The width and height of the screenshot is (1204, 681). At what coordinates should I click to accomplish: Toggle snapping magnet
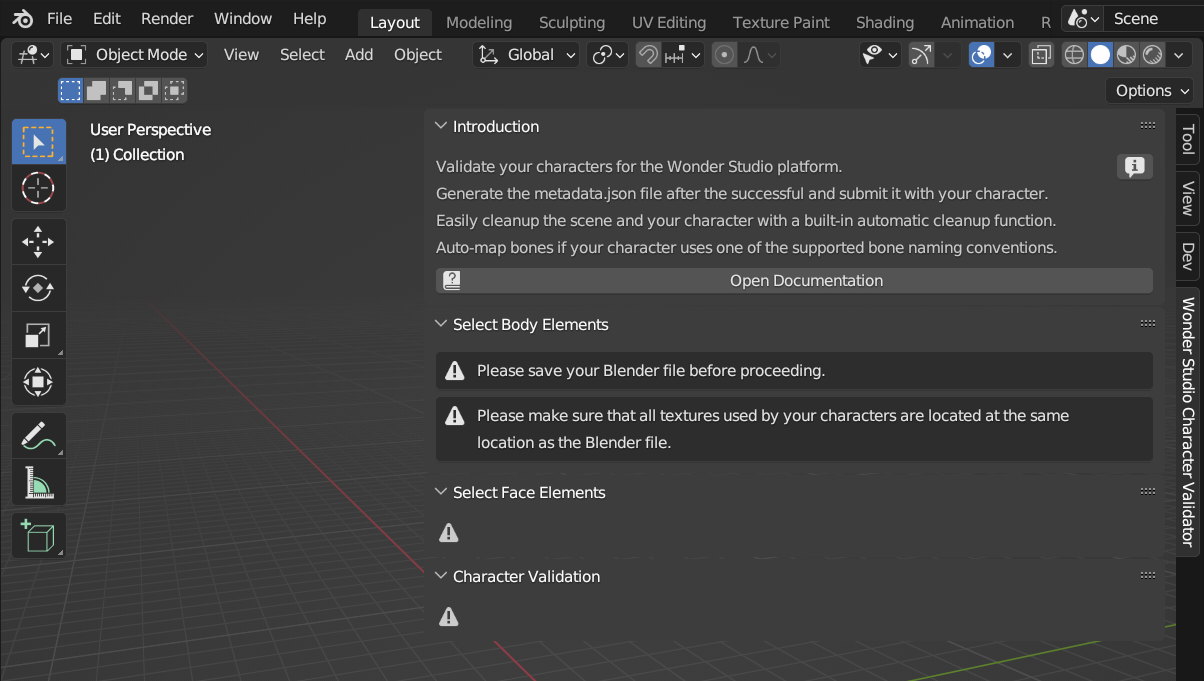pyautogui.click(x=648, y=55)
